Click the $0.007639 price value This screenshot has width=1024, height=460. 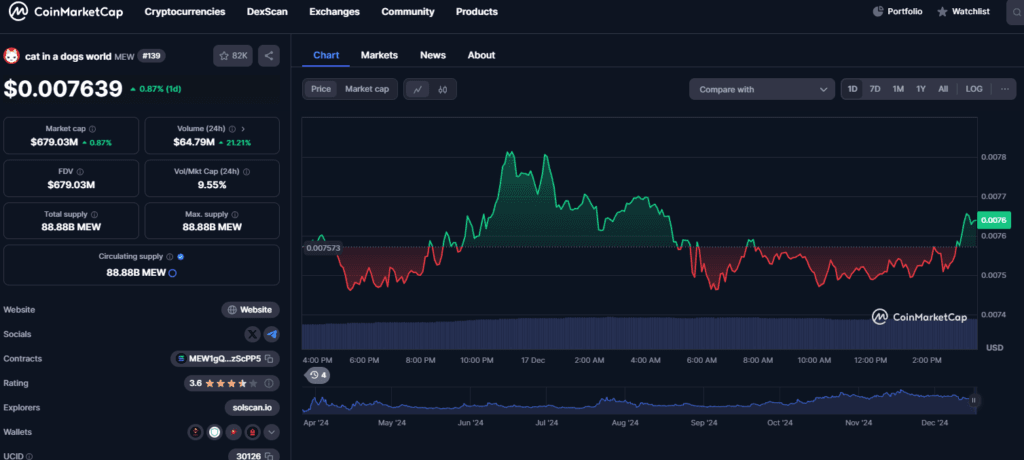63,89
